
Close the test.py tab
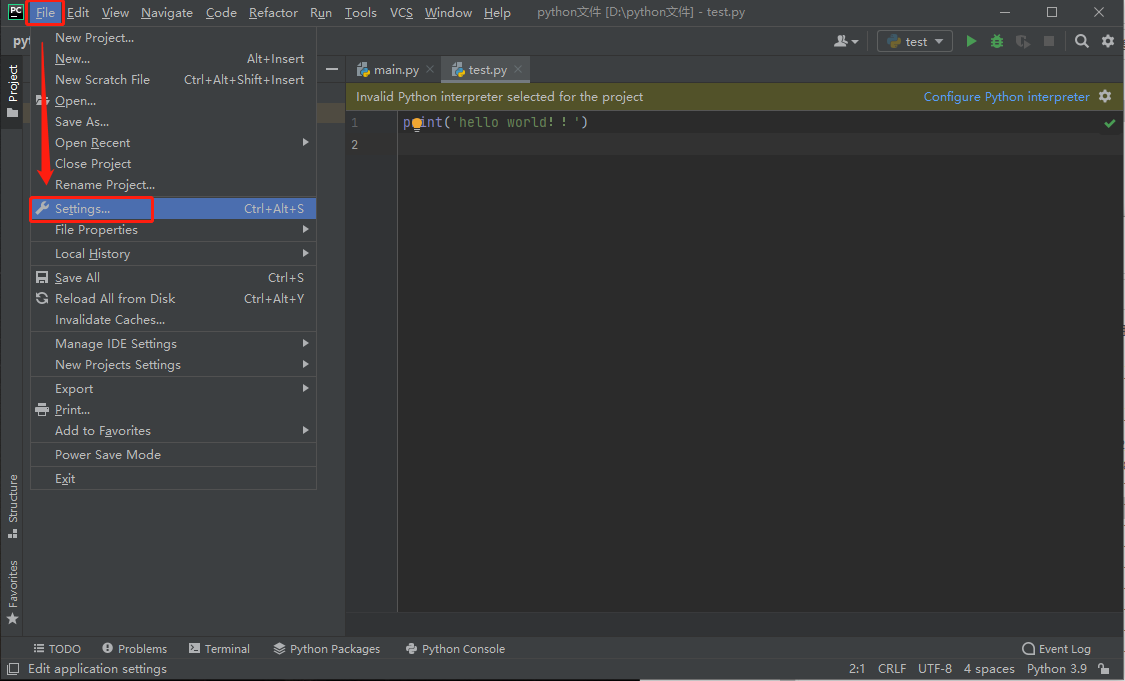518,70
